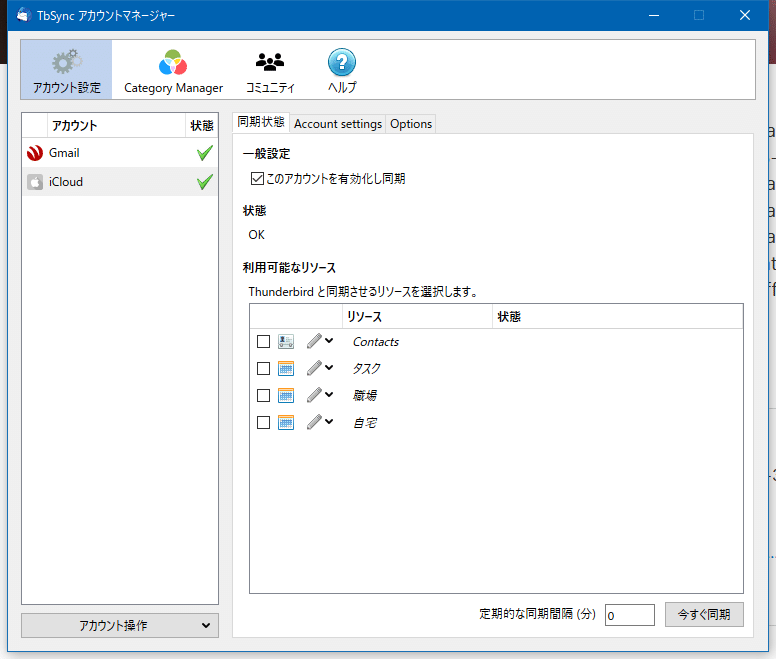Click the pencil icon for Contacts

coord(314,341)
